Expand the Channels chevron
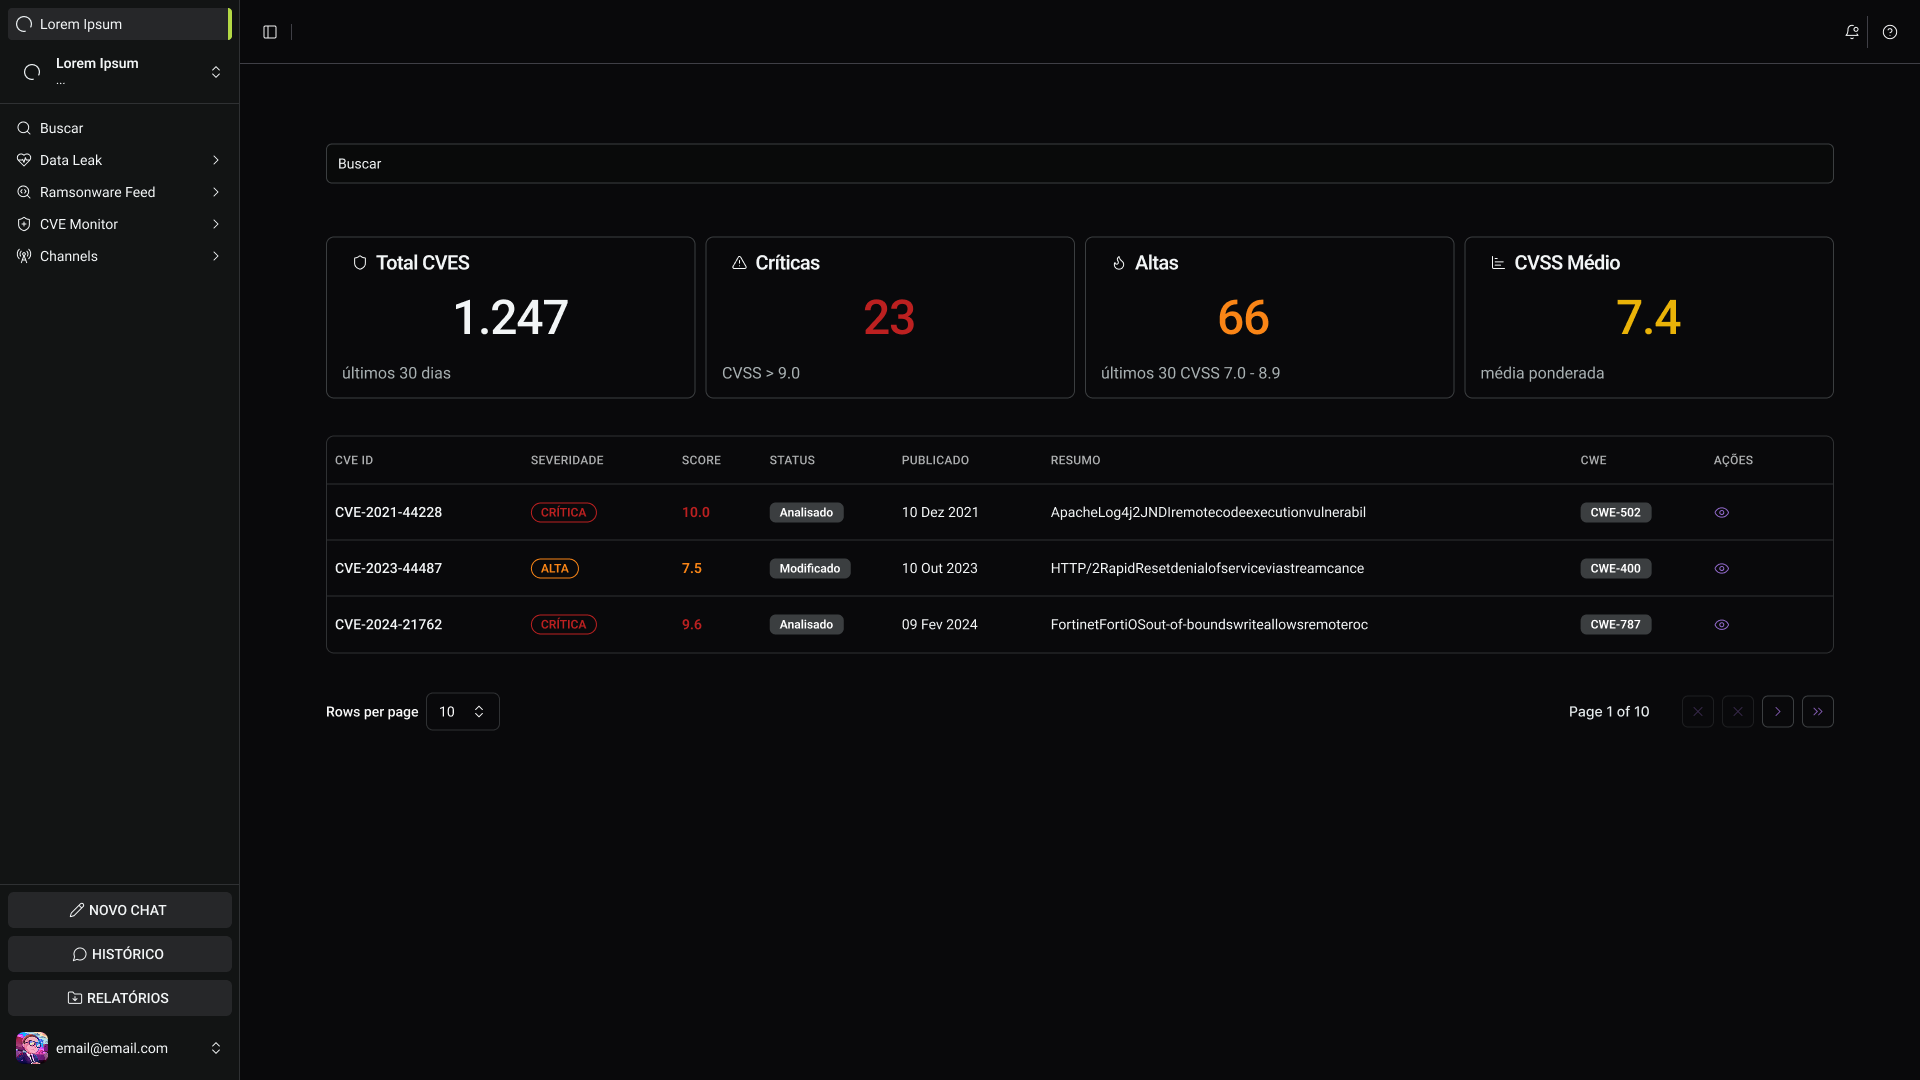The width and height of the screenshot is (1920, 1080). [216, 256]
